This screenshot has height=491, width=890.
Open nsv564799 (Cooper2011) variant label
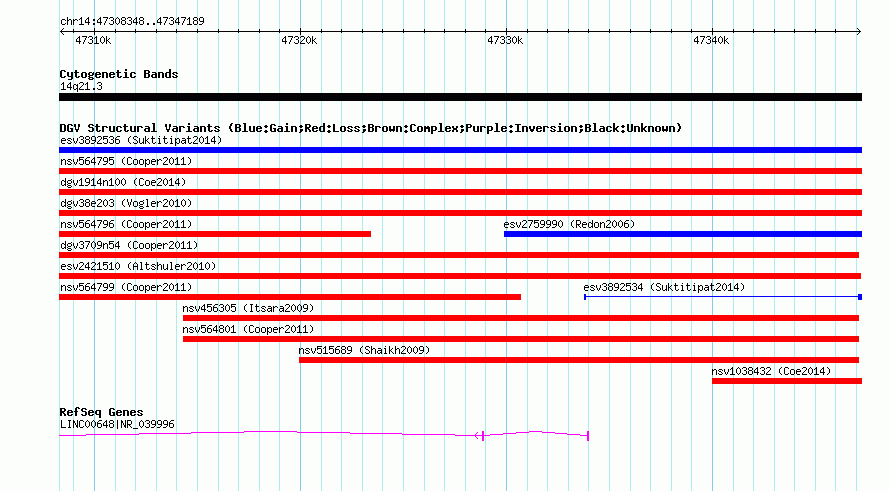(126, 287)
